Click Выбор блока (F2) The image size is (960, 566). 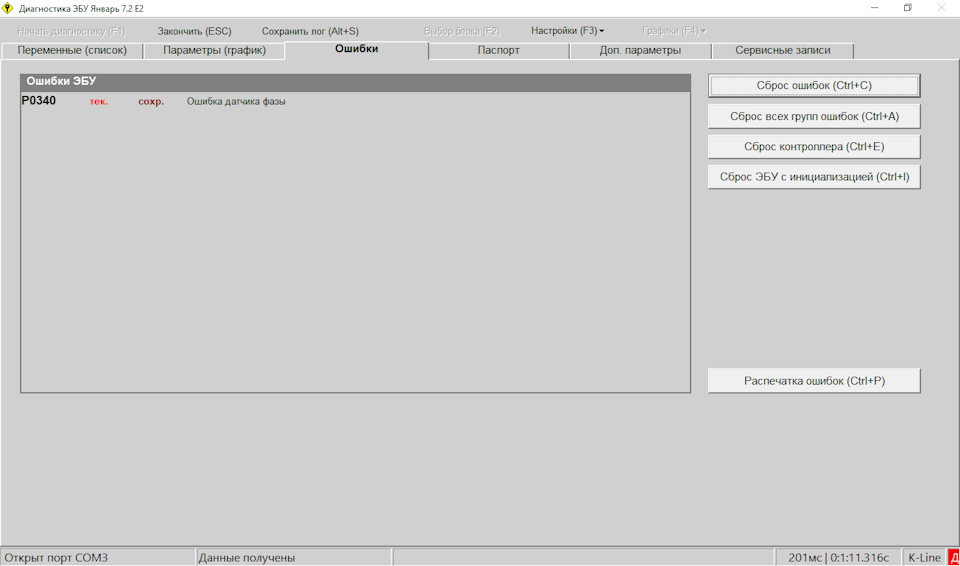(x=462, y=31)
